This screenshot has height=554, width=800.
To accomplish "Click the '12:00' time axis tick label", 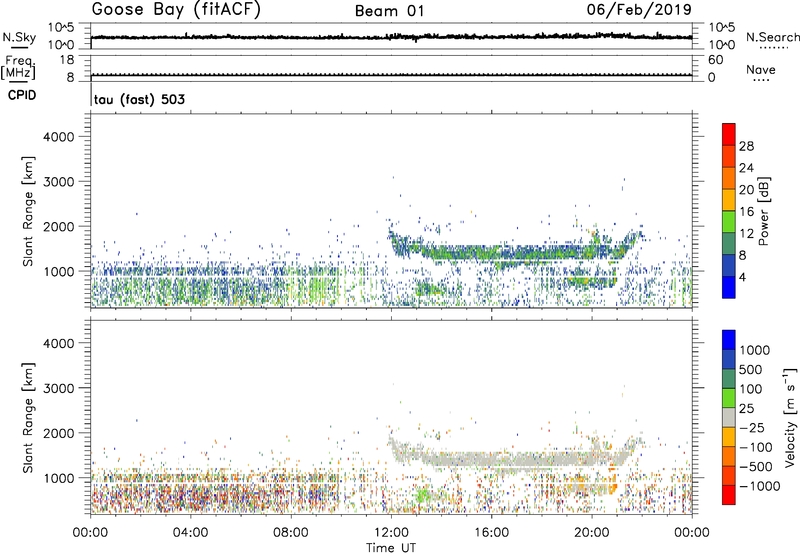I will [x=391, y=533].
